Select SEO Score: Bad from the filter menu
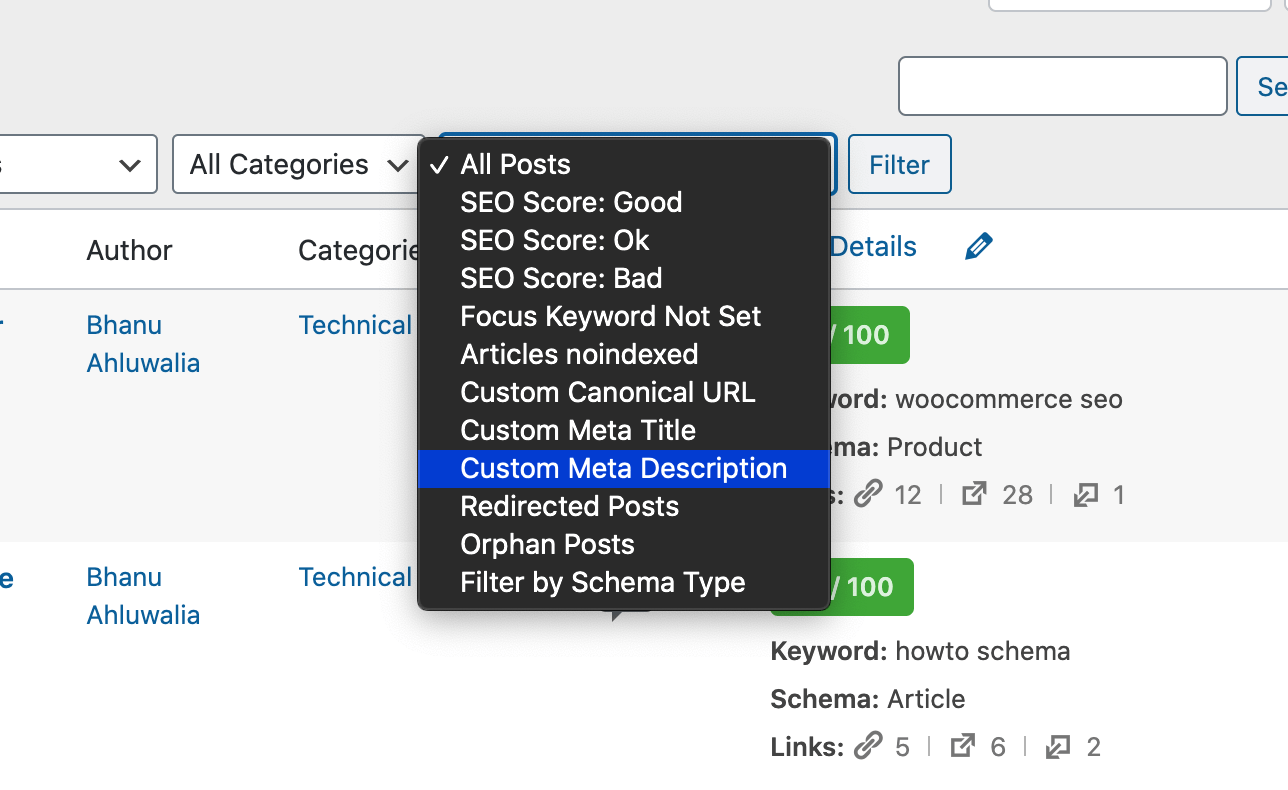 [560, 278]
